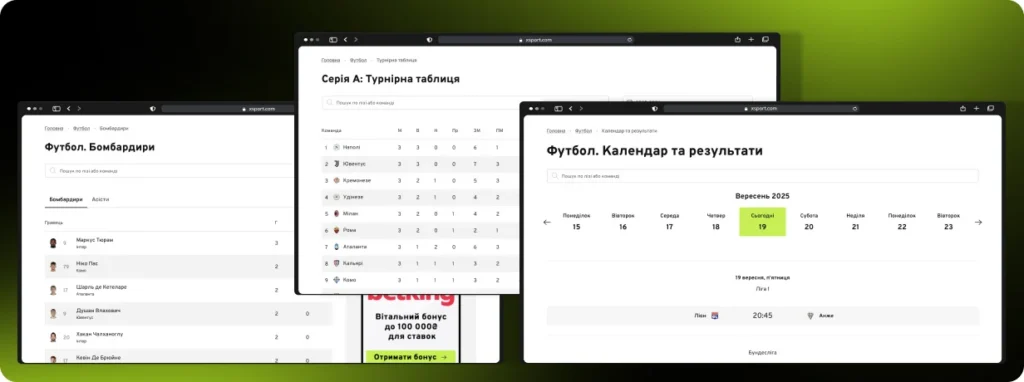Select Середа 17 in calendar
The height and width of the screenshot is (382, 1024).
(x=669, y=221)
